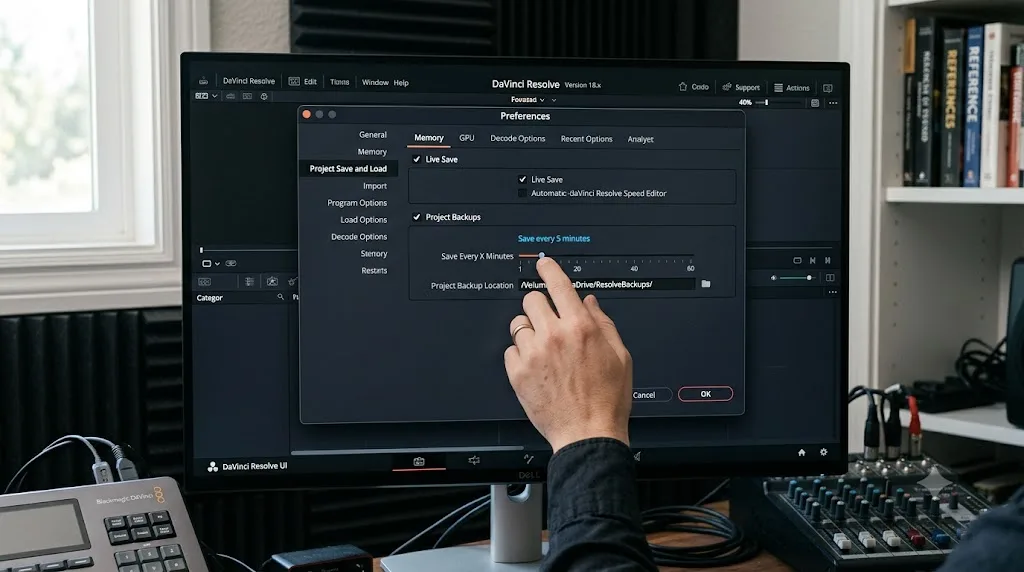Click the square icon left of top ellipsis
This screenshot has width=1024, height=572.
tap(814, 103)
